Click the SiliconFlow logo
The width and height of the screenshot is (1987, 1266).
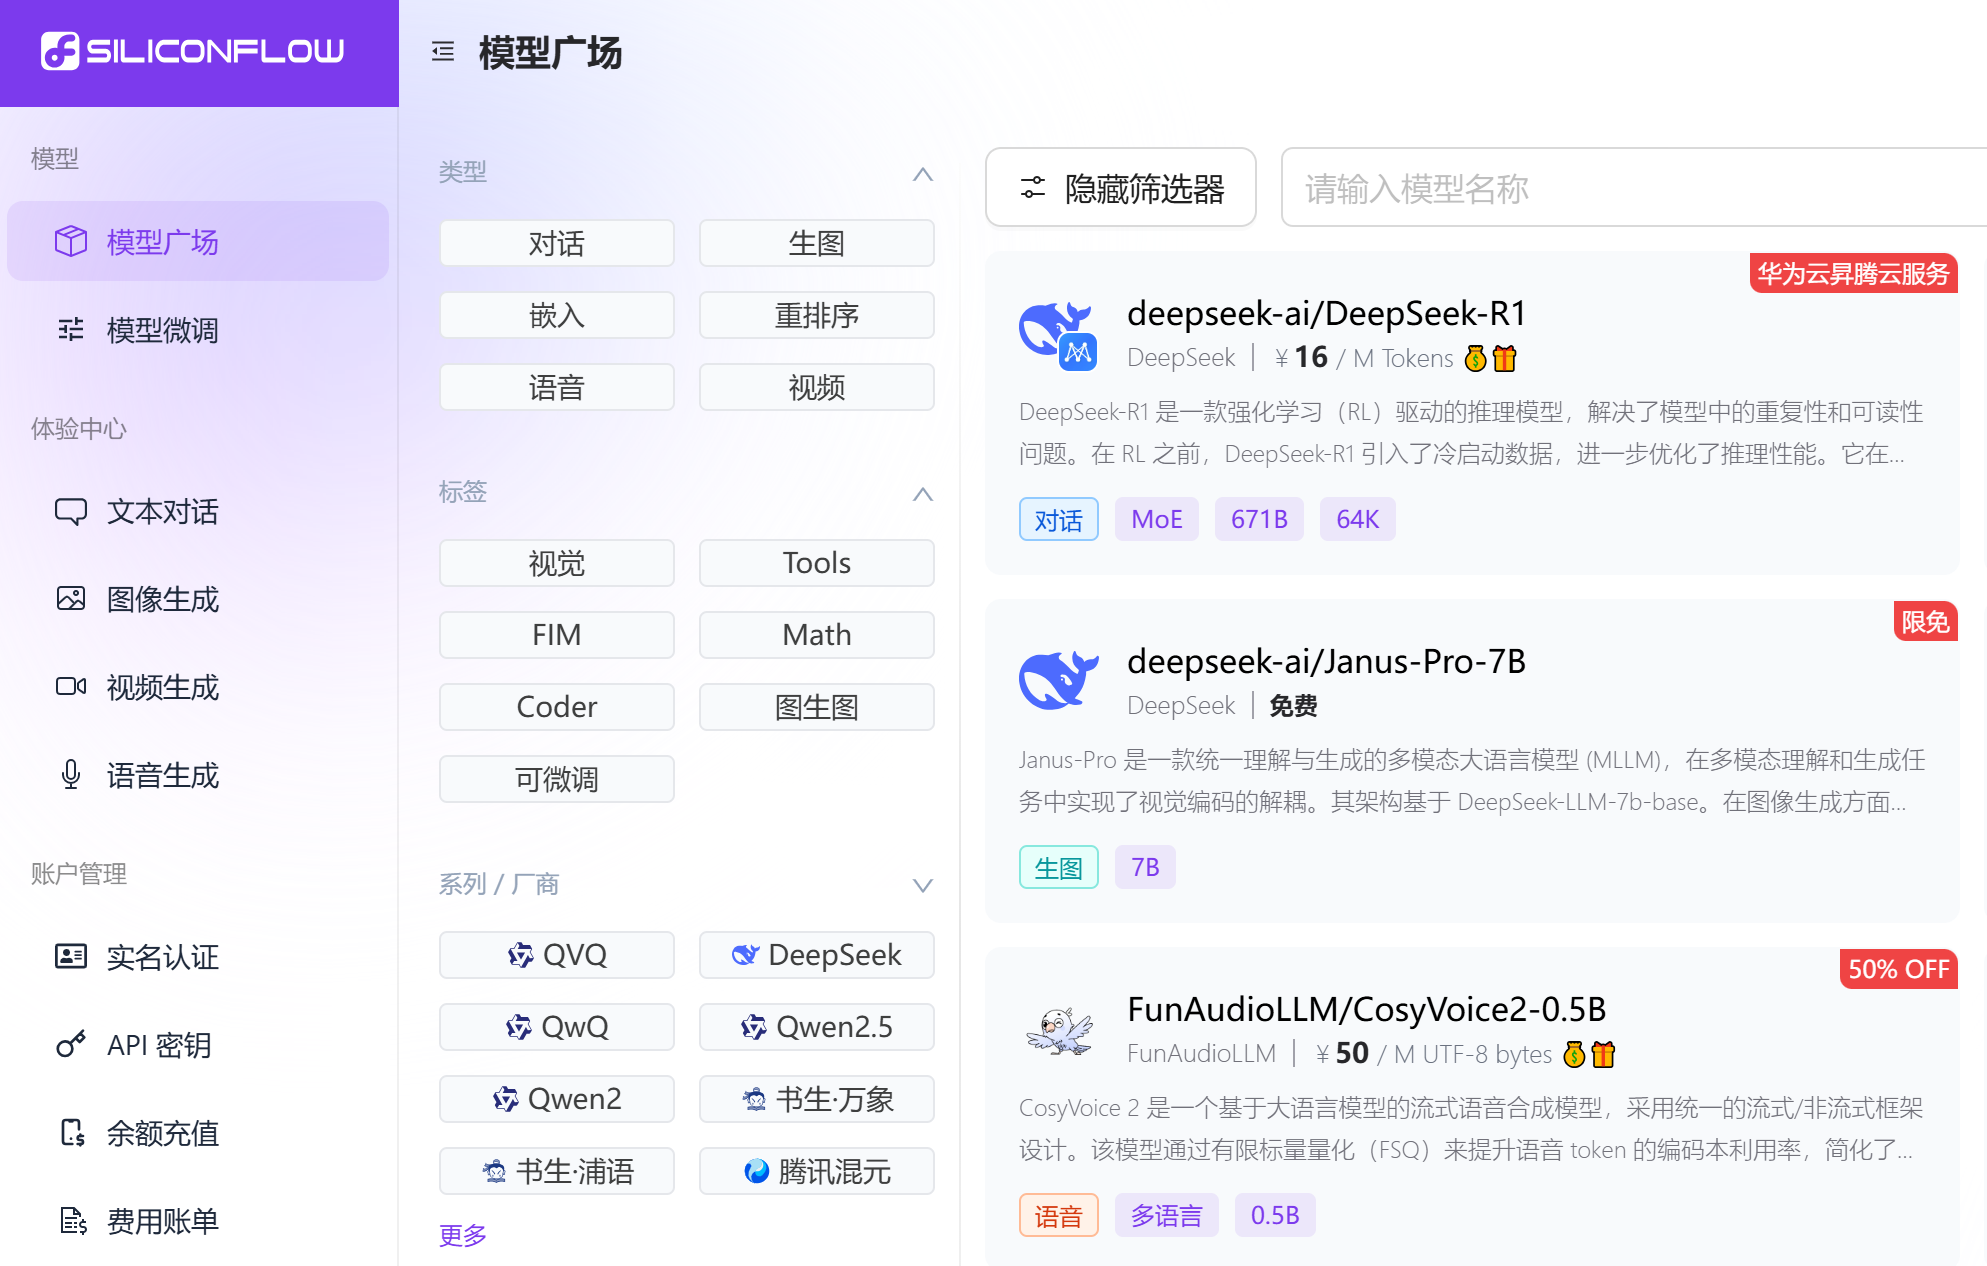pos(192,51)
